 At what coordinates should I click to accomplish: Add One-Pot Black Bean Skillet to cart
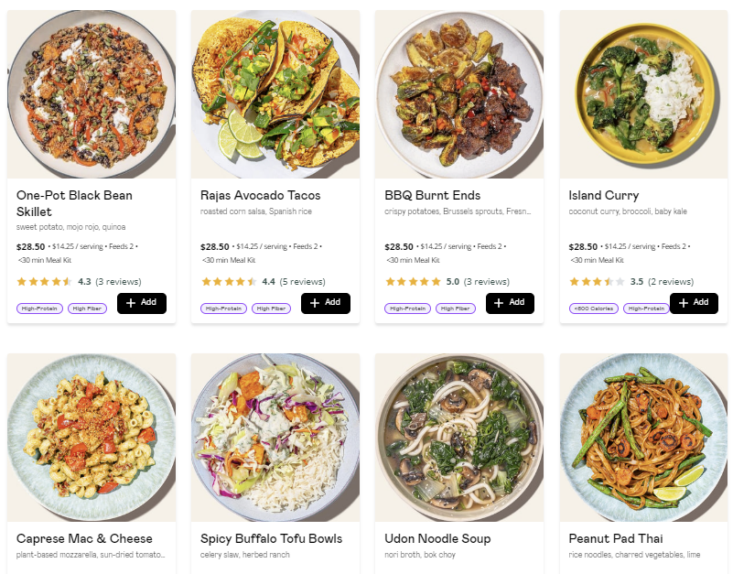click(142, 303)
